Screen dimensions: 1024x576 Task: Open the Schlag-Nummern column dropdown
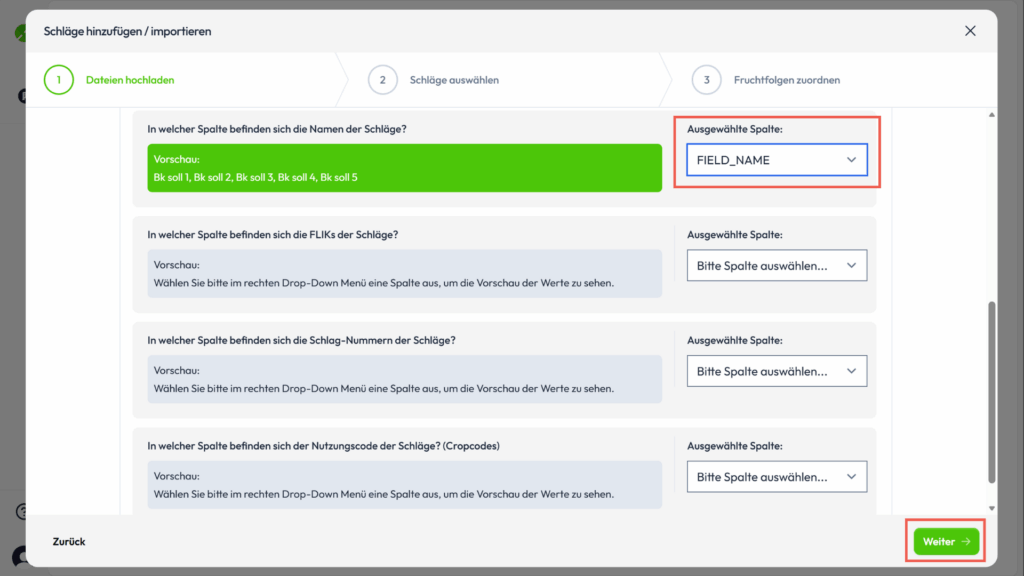click(776, 371)
